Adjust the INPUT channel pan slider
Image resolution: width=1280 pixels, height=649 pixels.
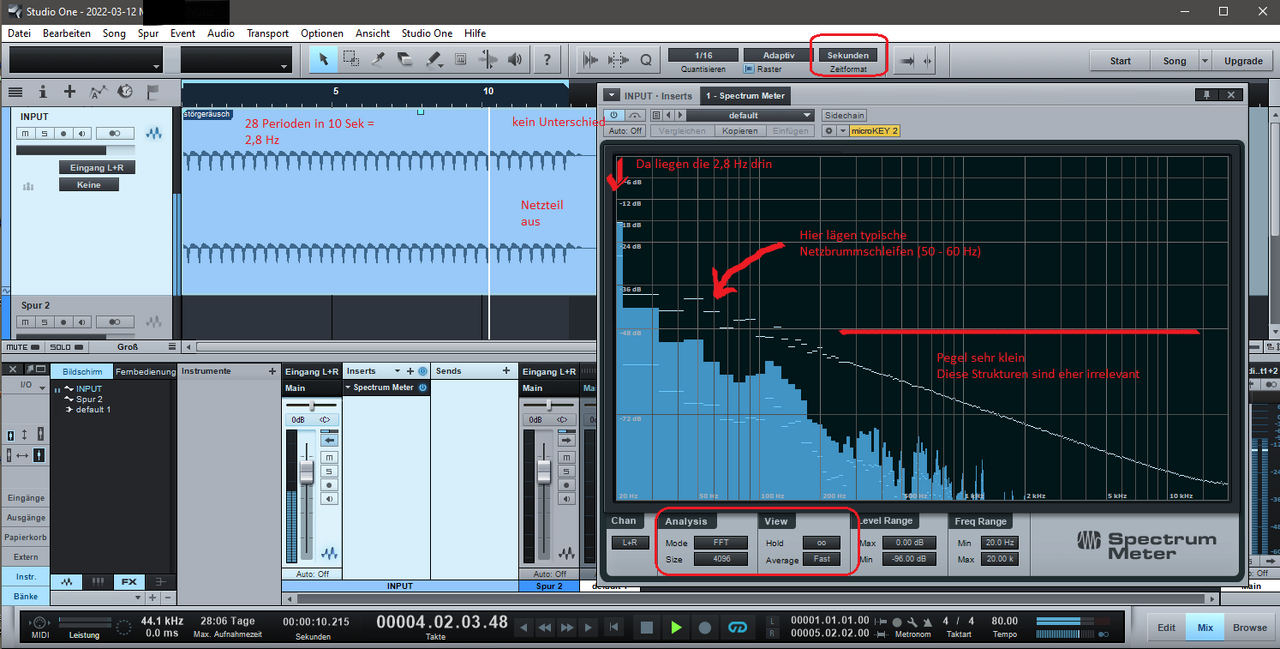click(x=313, y=406)
